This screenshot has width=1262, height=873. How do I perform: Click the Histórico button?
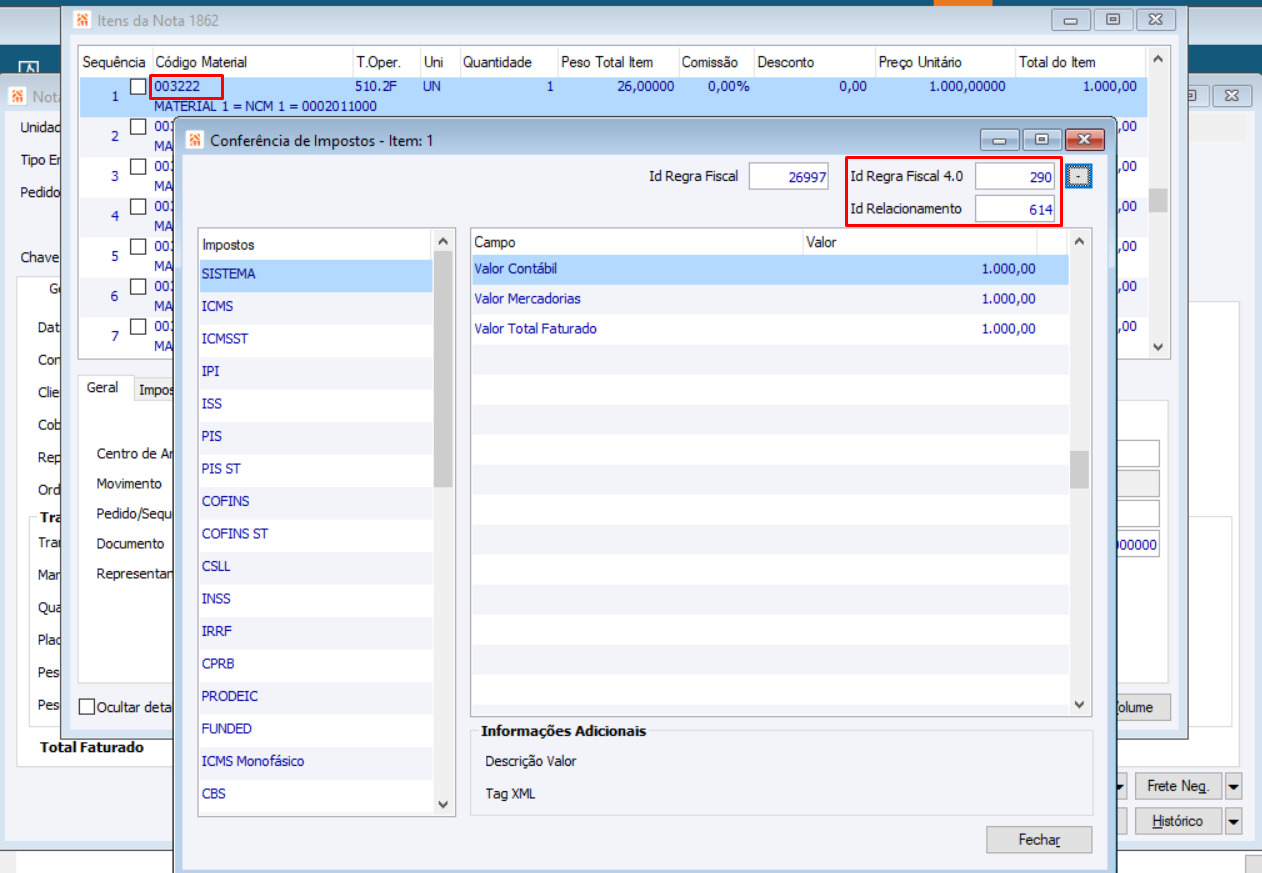point(1177,821)
